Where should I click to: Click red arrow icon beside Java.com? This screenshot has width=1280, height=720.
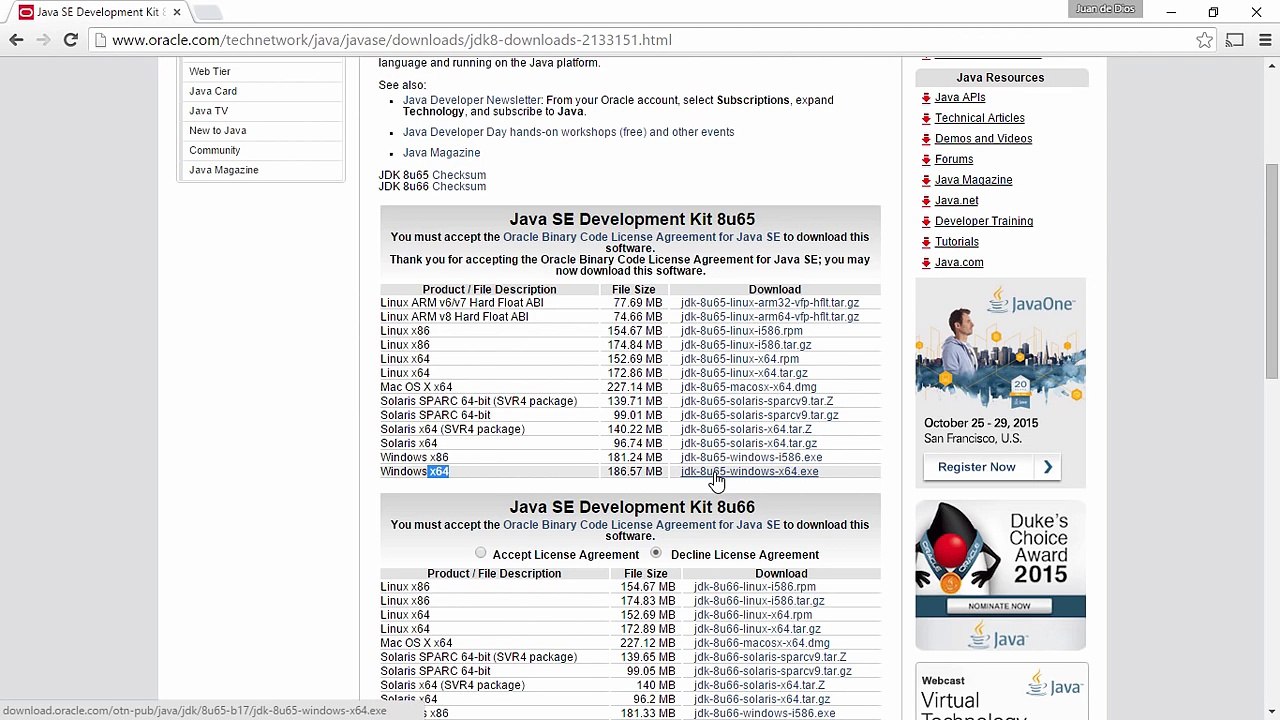(926, 262)
